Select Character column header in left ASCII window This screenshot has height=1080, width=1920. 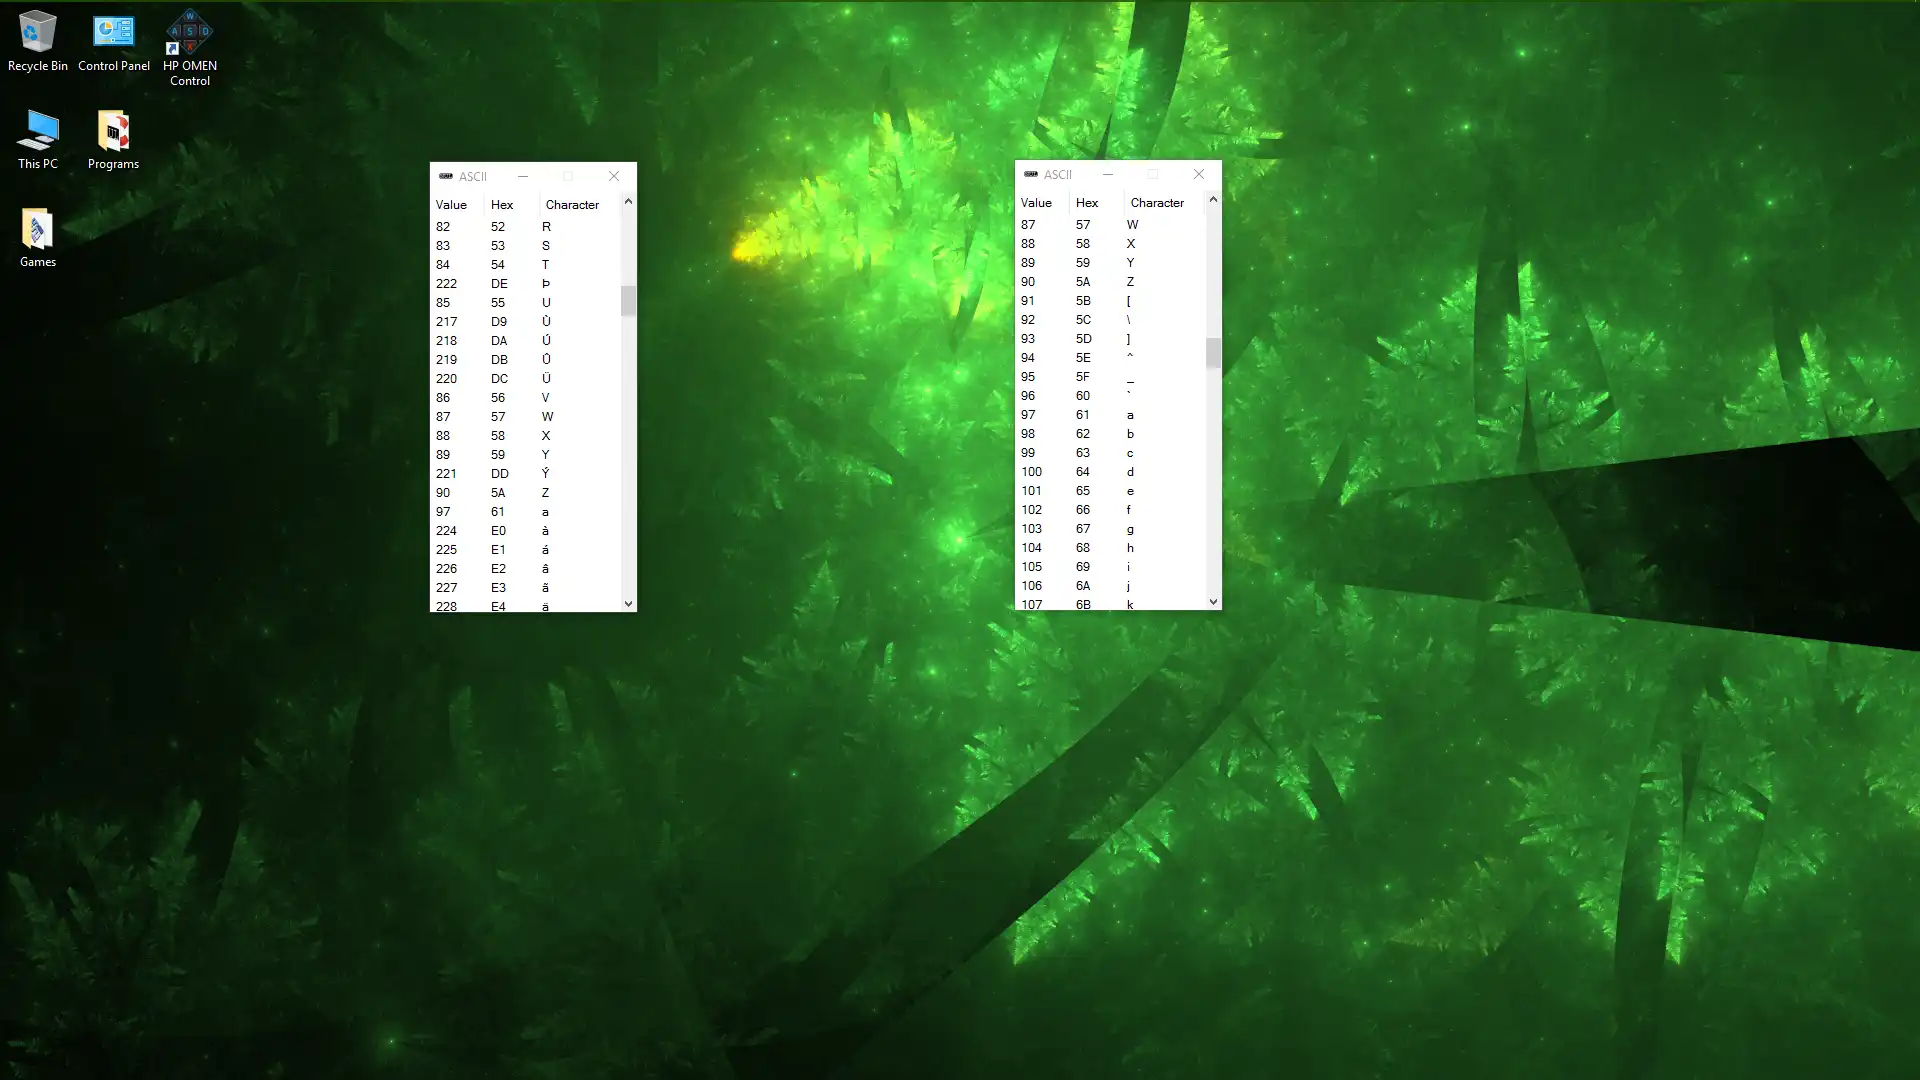coord(571,204)
